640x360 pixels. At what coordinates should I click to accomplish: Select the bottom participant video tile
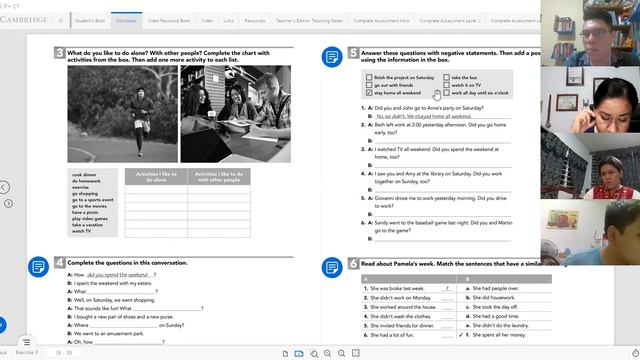coord(590,232)
